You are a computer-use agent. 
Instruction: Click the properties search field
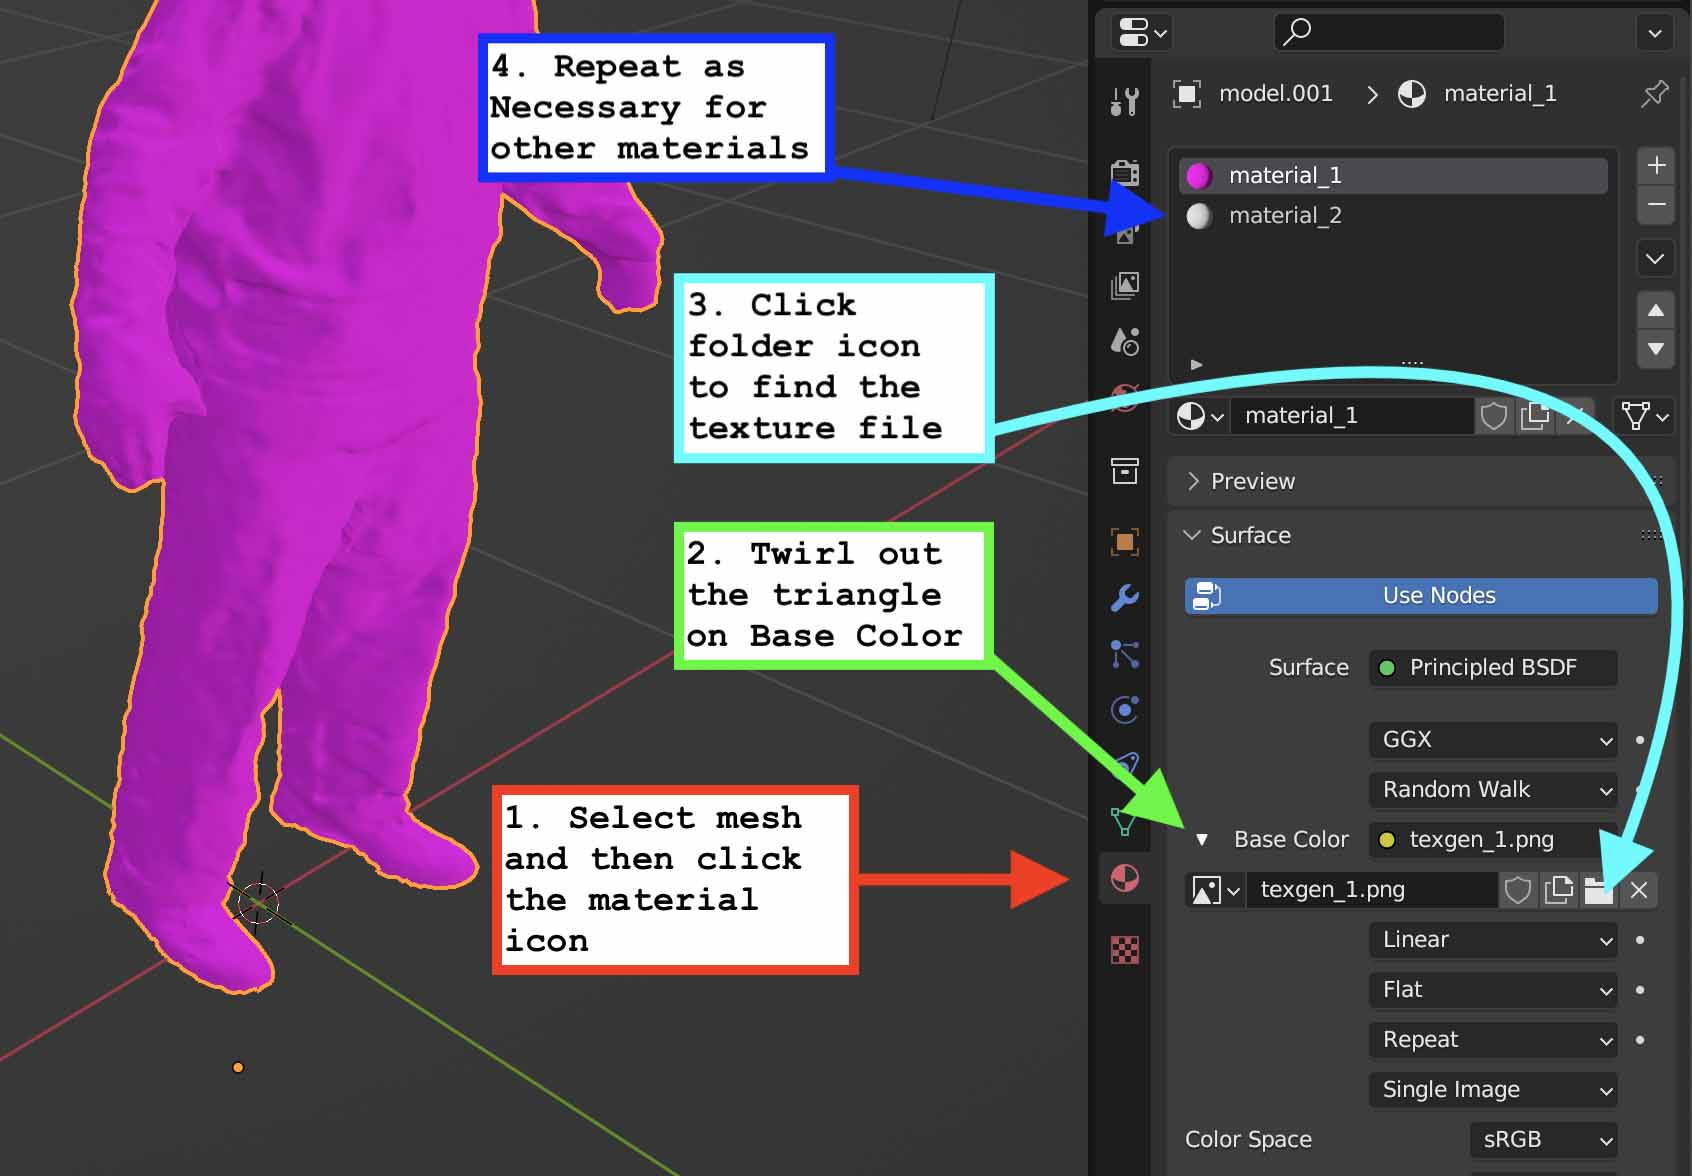(x=1390, y=32)
